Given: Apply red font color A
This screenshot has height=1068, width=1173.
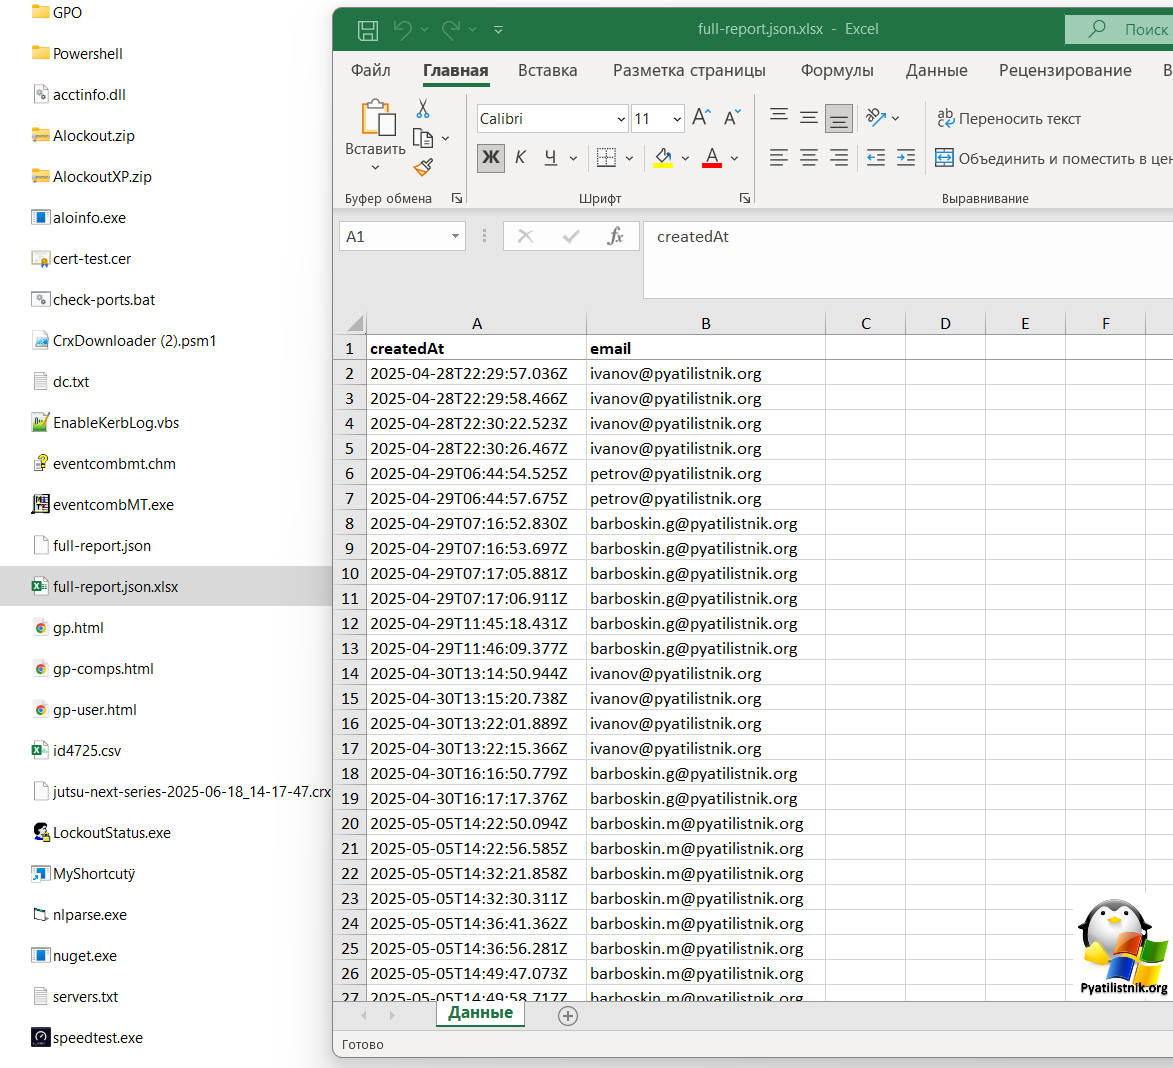Looking at the screenshot, I should [712, 157].
